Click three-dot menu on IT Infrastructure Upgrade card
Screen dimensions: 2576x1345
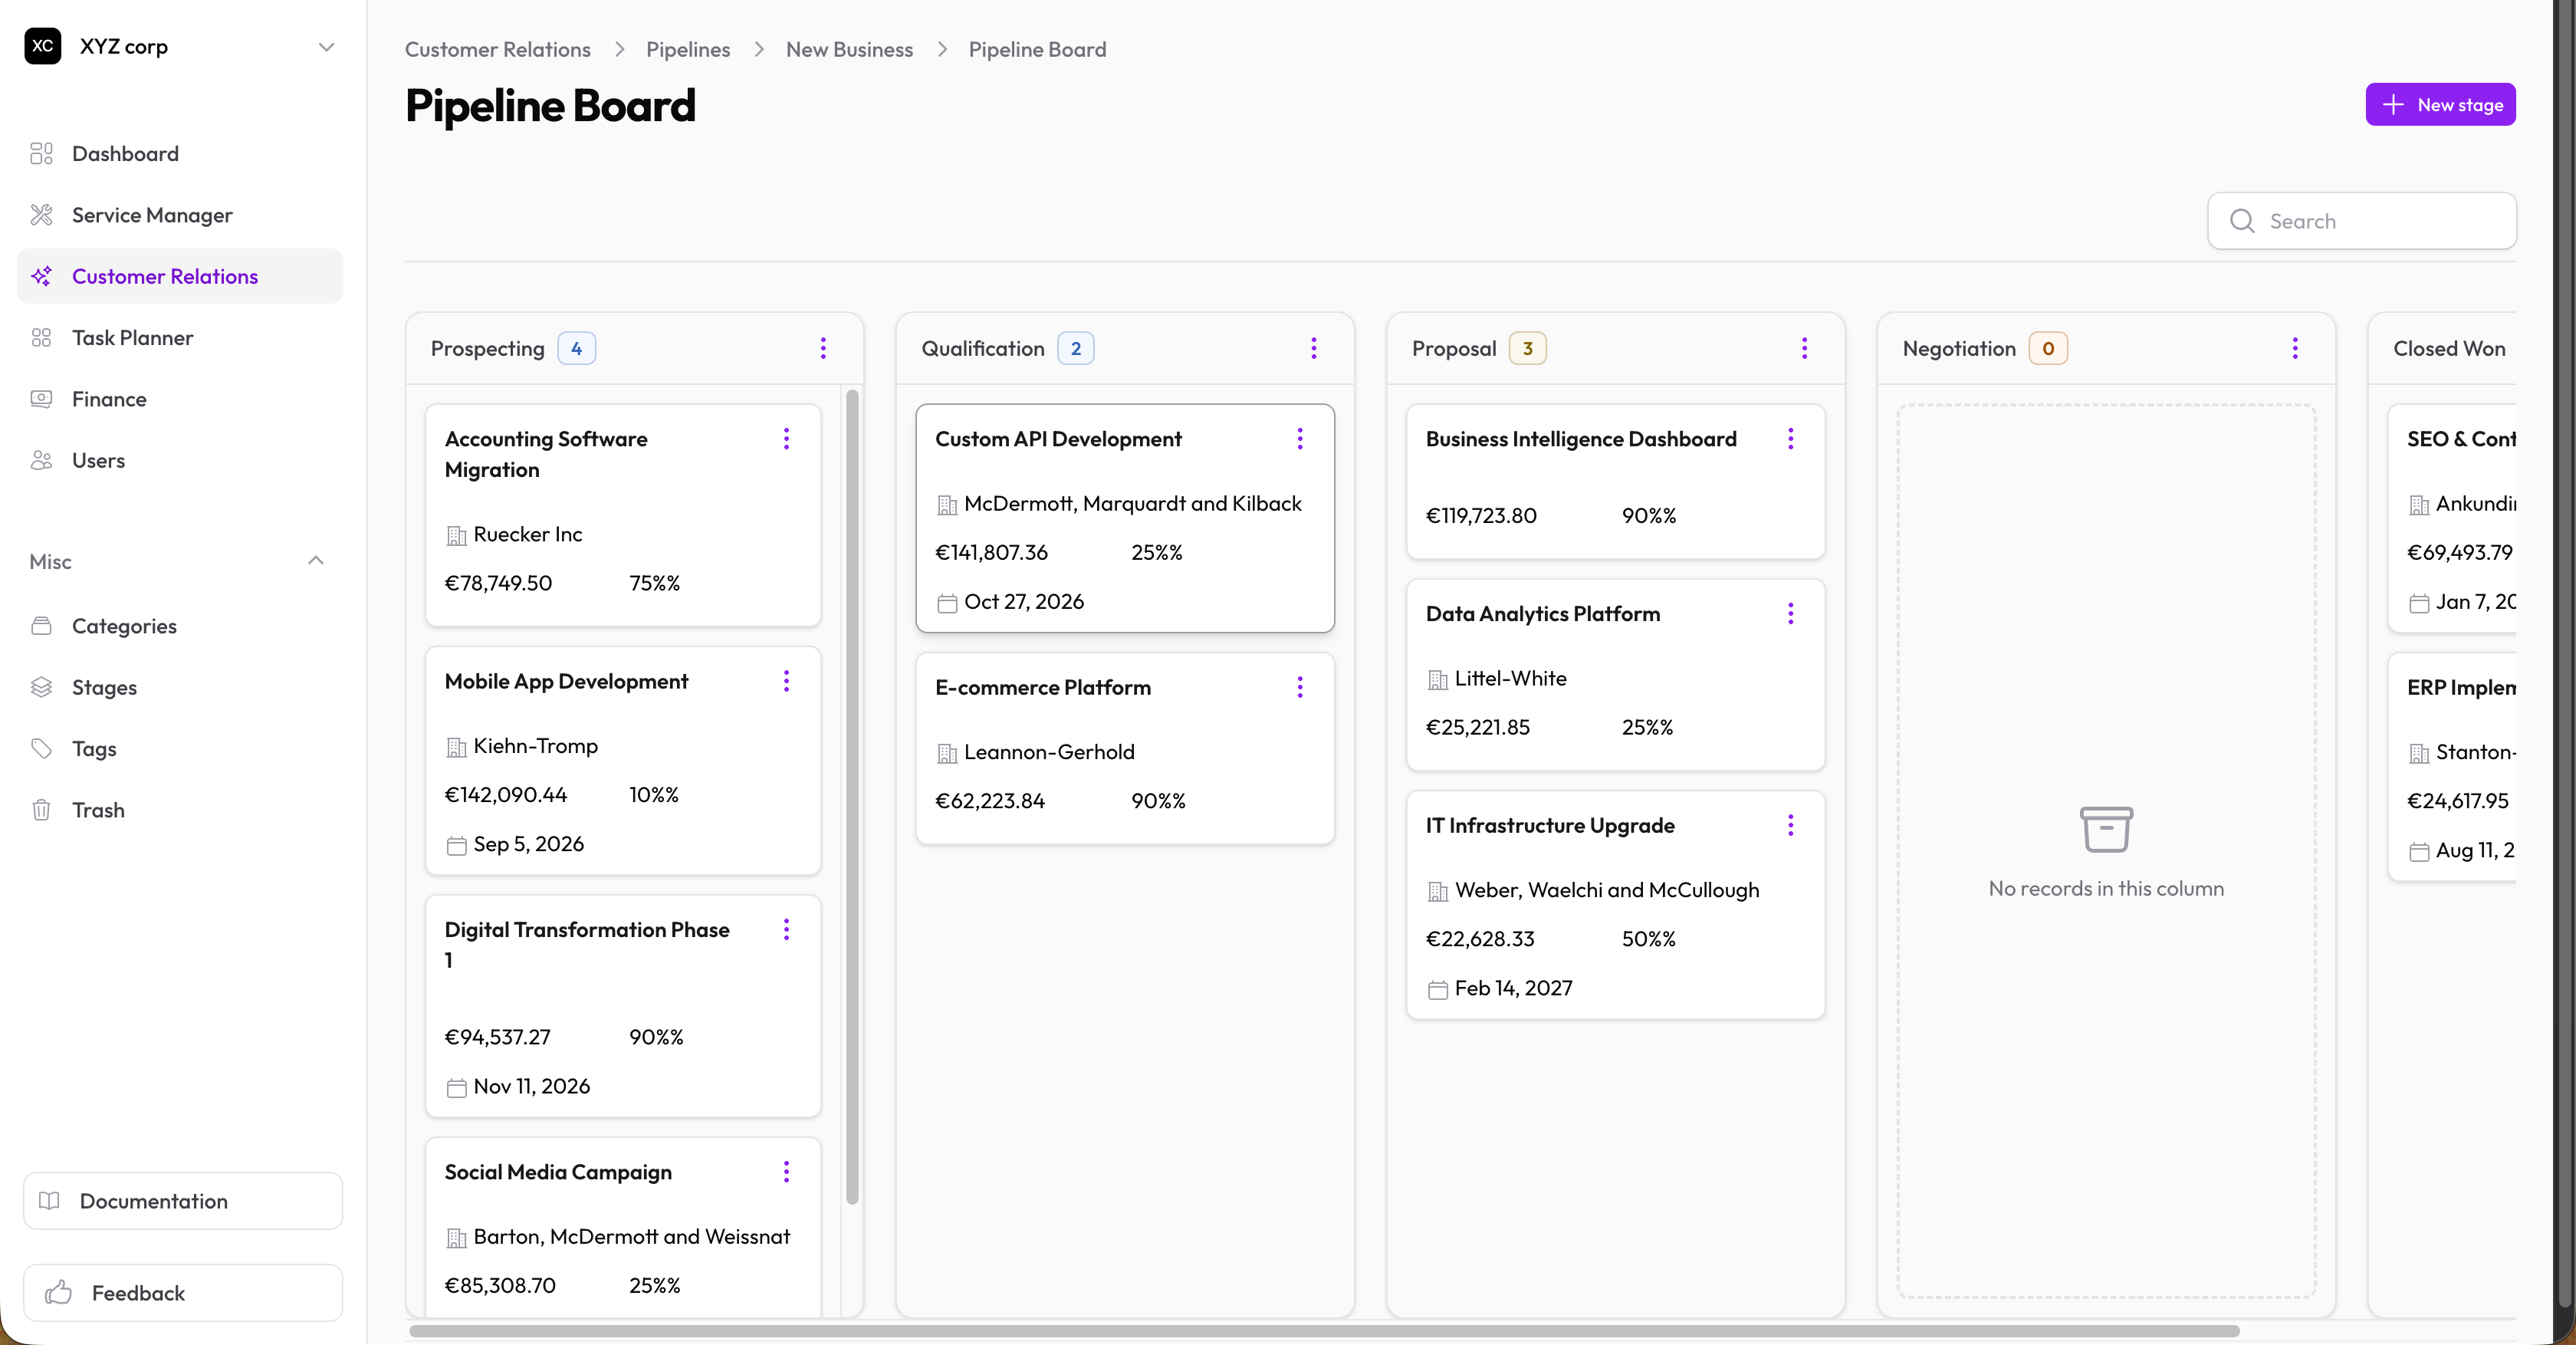(1790, 825)
